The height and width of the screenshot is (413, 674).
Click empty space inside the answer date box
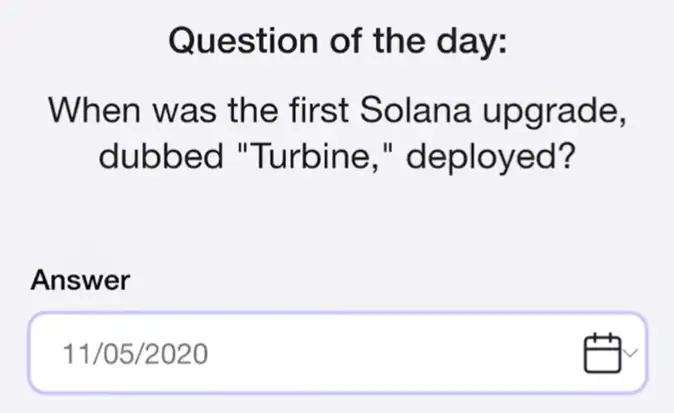(400, 353)
